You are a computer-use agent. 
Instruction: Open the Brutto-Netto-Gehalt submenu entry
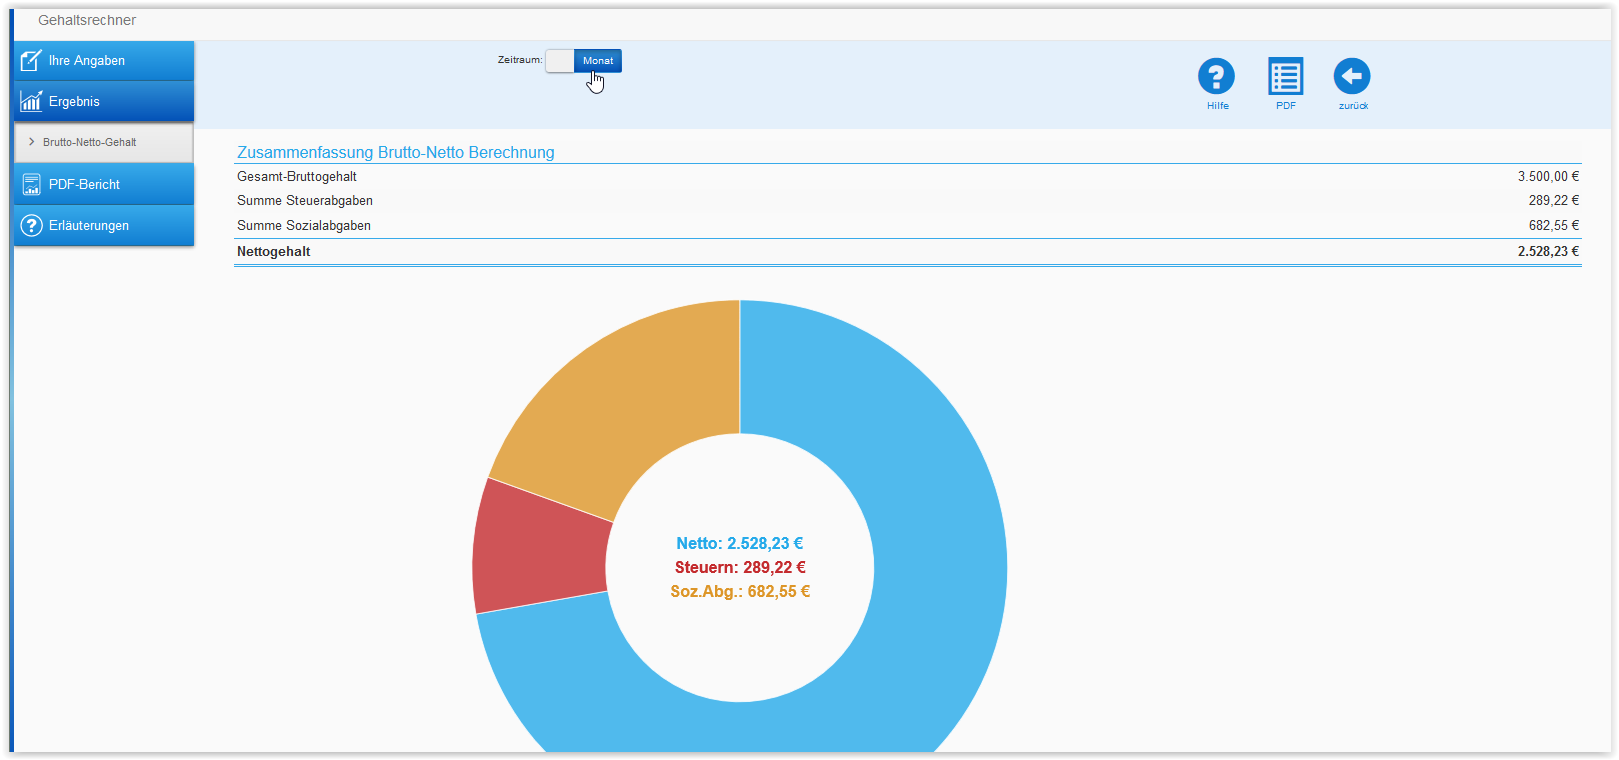coord(90,142)
